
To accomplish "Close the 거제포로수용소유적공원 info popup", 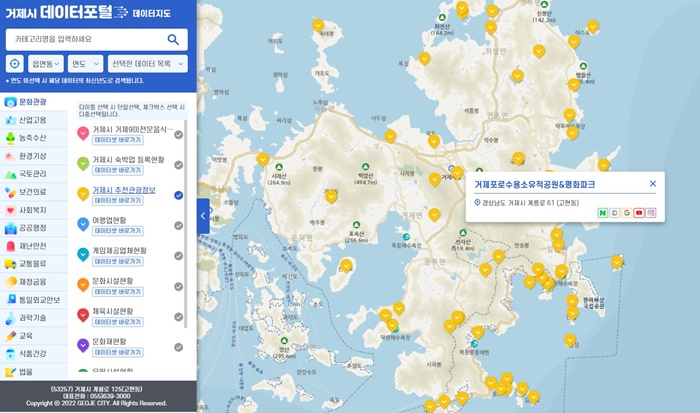I will (653, 184).
